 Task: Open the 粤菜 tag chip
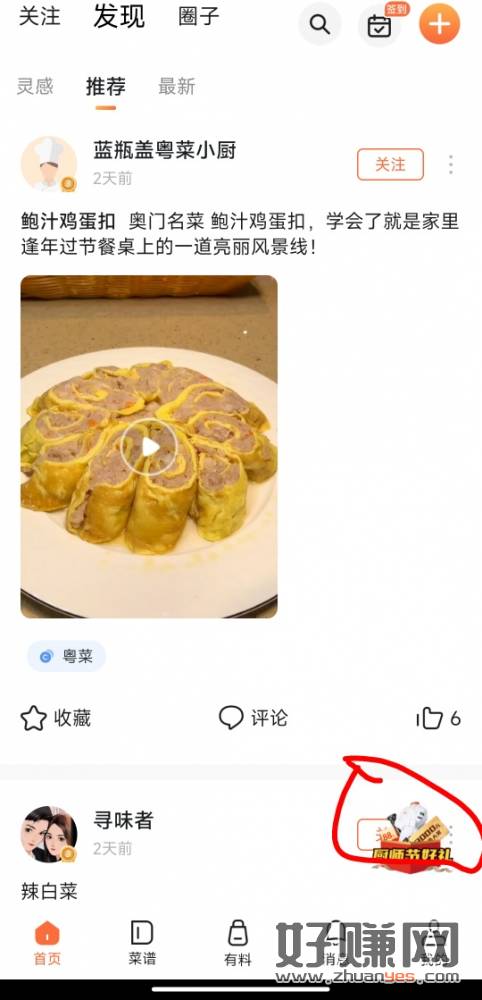66,656
